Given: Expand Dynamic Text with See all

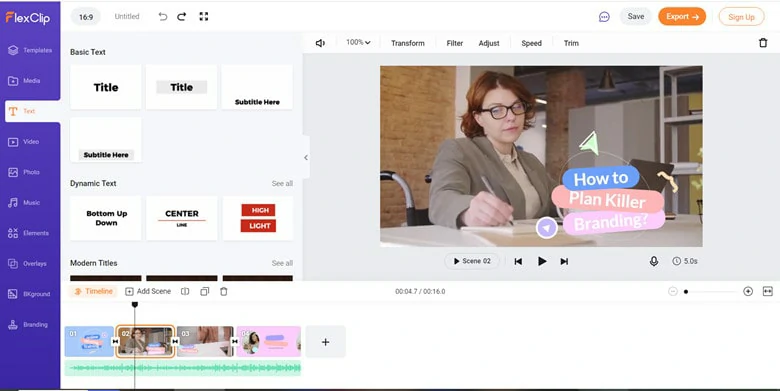Looking at the screenshot, I should pos(282,184).
